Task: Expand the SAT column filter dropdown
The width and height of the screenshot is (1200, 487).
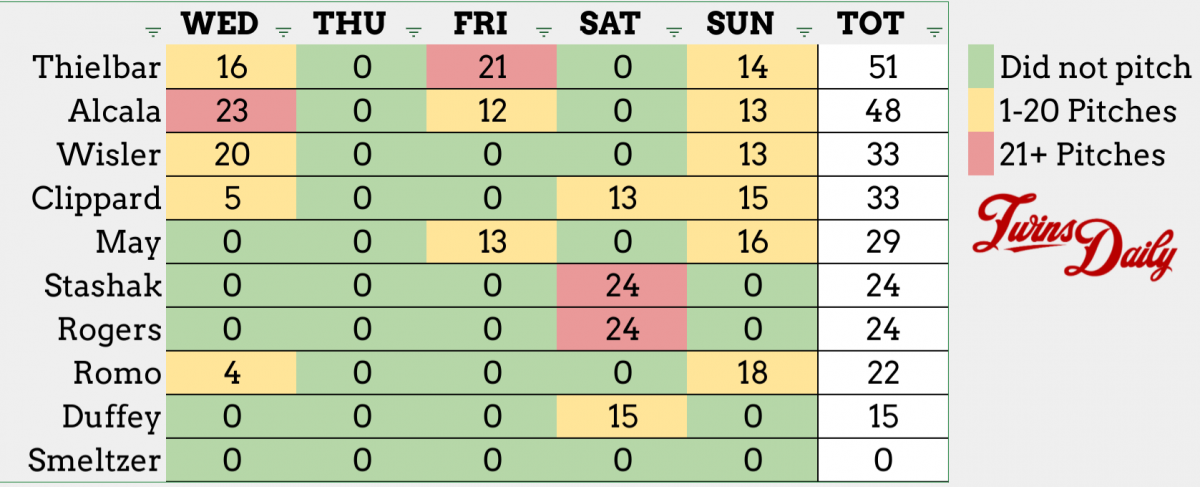Action: click(x=674, y=31)
